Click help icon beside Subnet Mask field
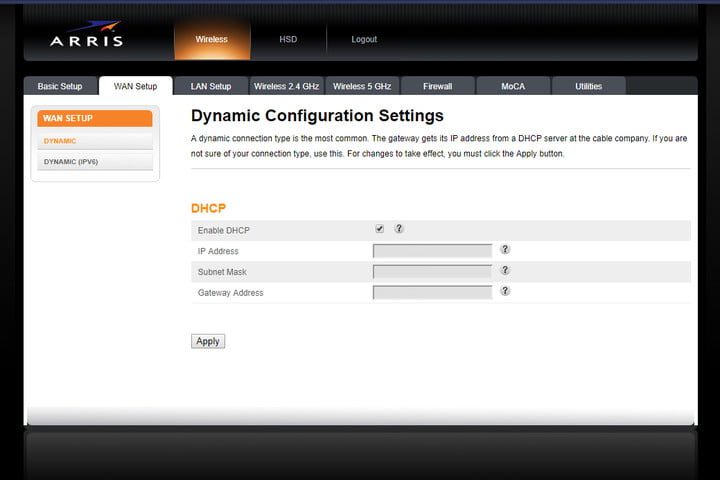This screenshot has width=720, height=480. [505, 271]
